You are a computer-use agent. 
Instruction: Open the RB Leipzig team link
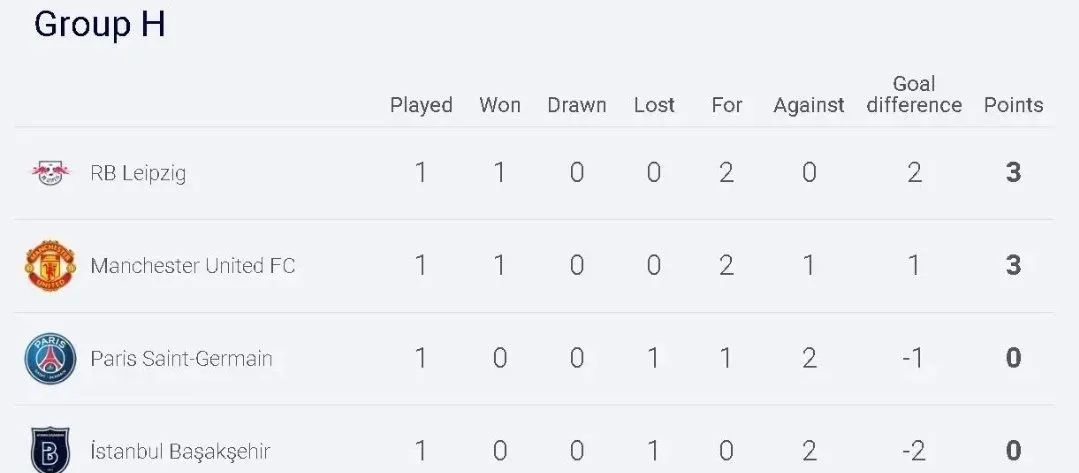point(138,173)
